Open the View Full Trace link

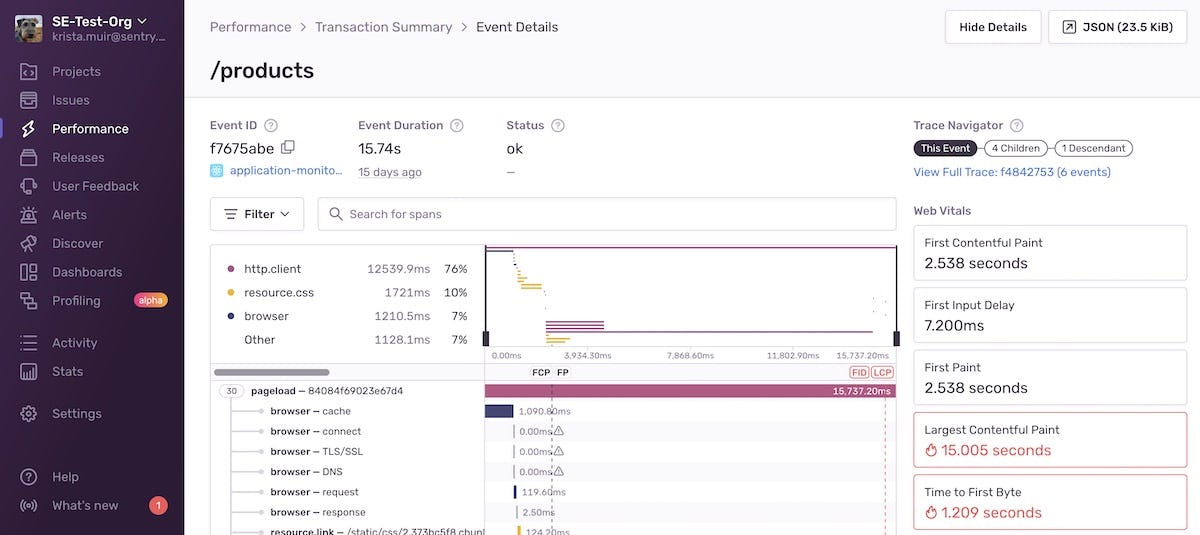point(1011,172)
